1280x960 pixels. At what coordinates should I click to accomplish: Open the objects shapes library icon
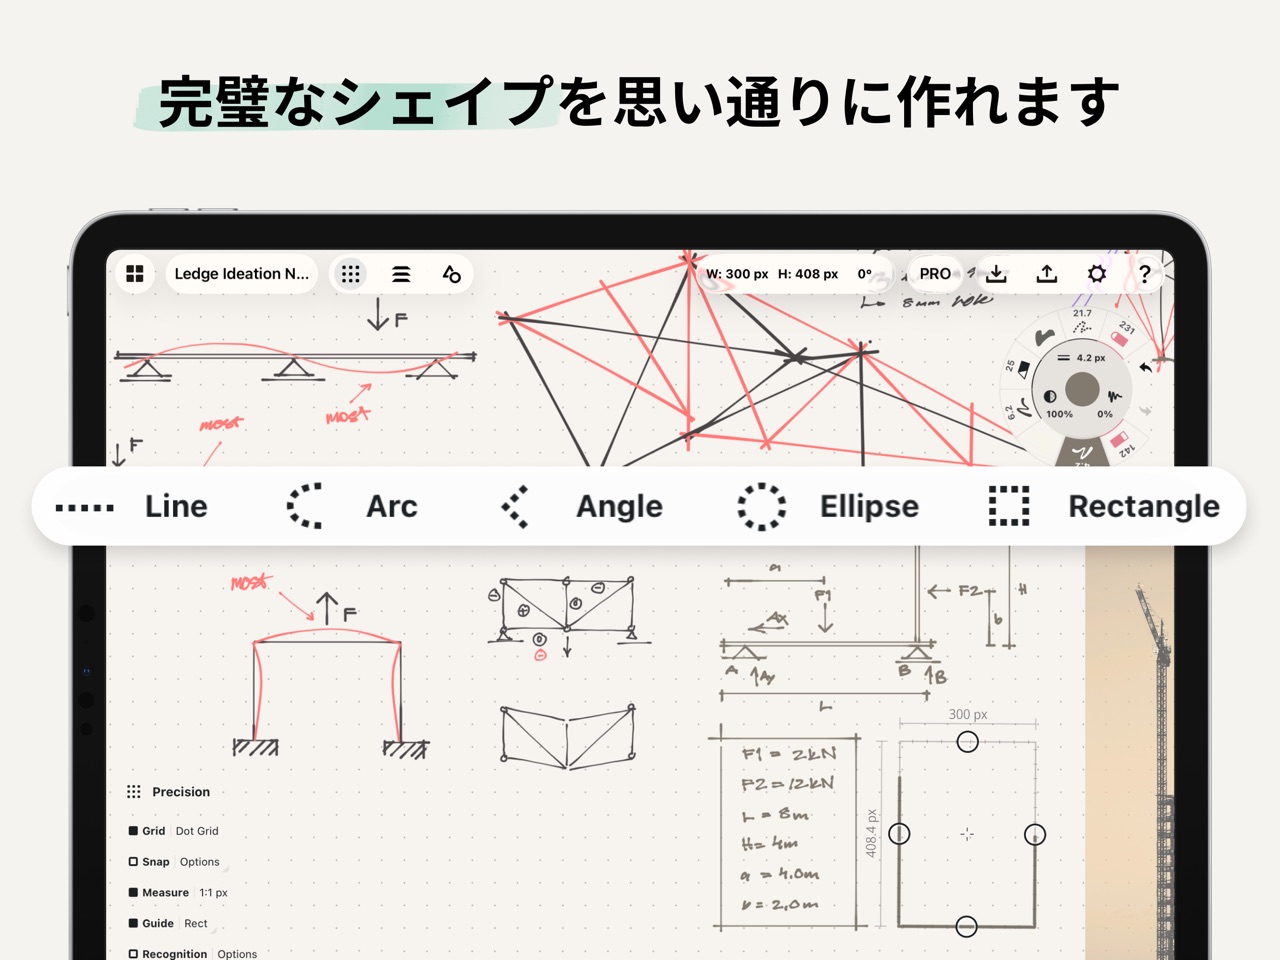click(451, 274)
